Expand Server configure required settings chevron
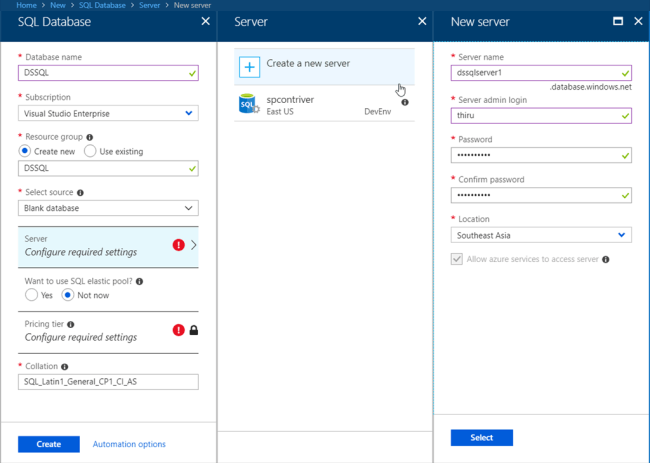The image size is (650, 463). (194, 245)
